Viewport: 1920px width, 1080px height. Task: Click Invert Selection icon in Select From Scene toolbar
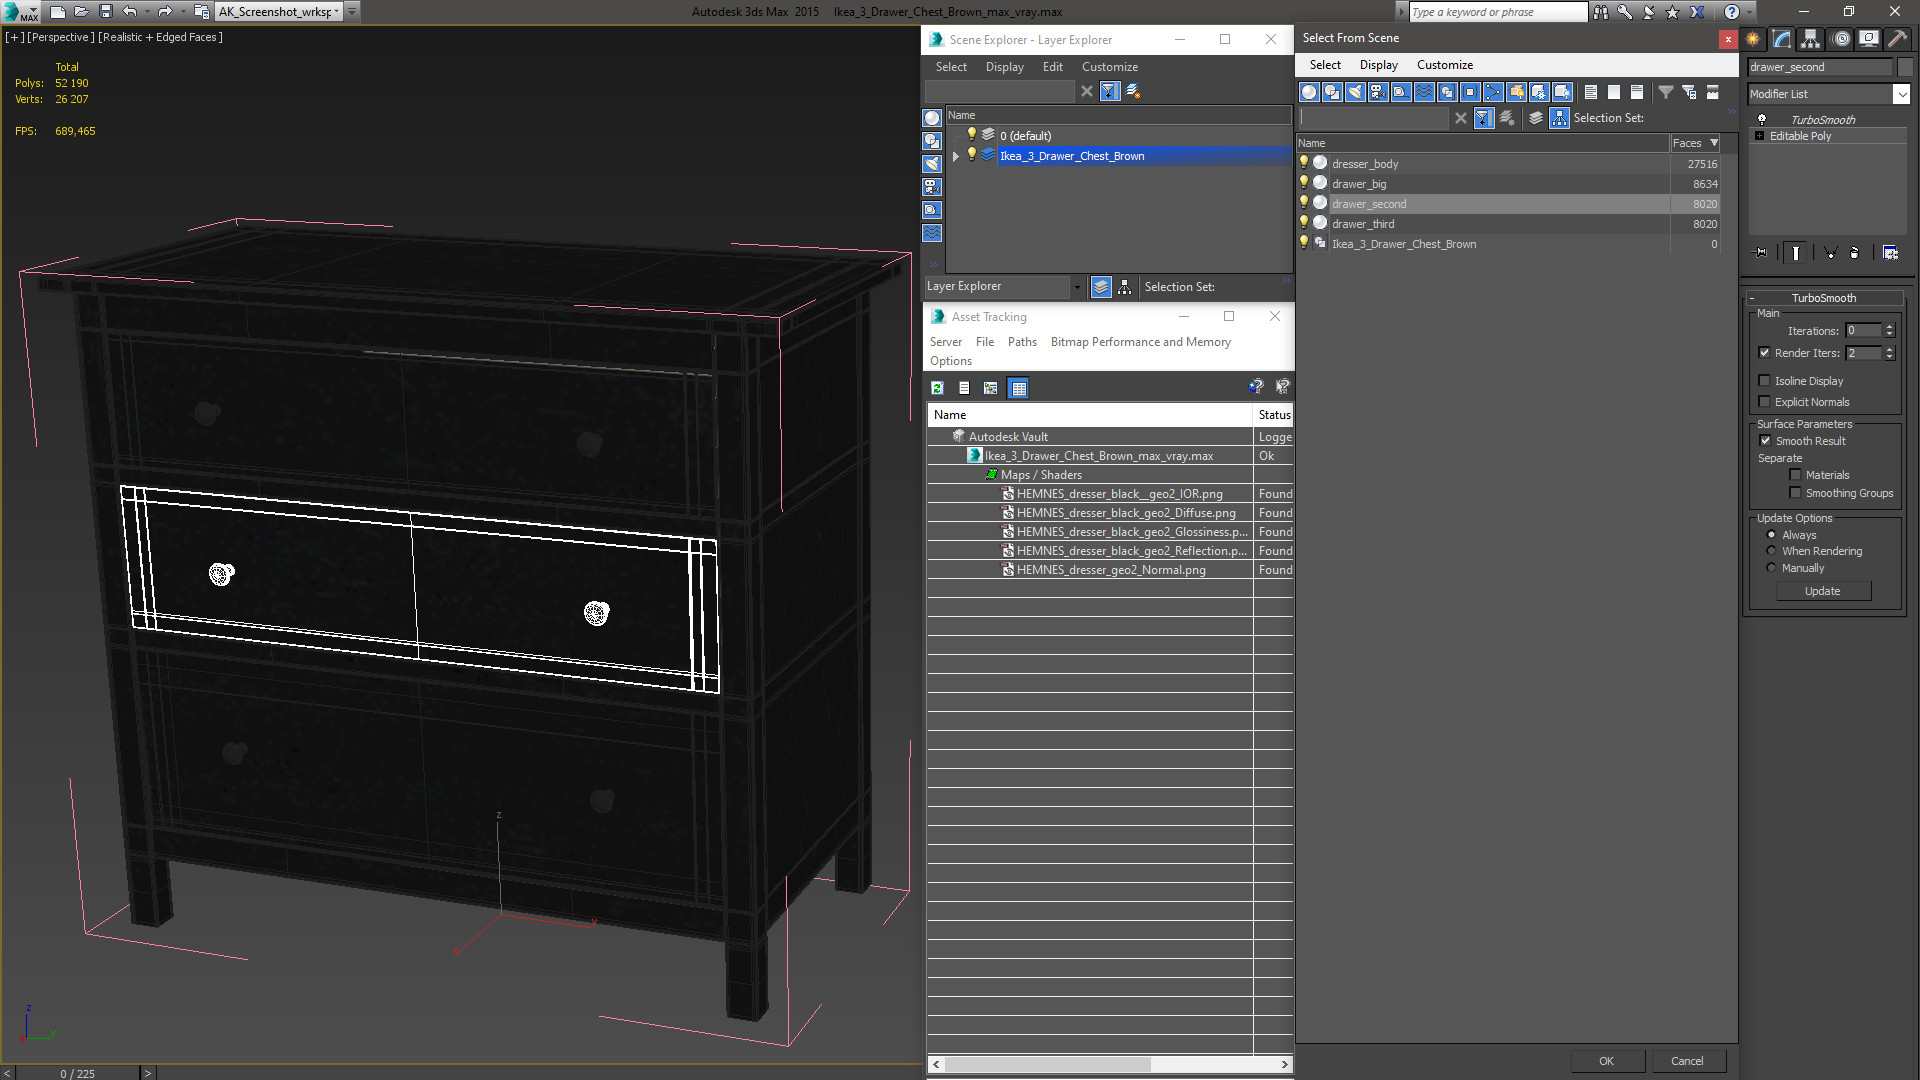pos(1637,92)
